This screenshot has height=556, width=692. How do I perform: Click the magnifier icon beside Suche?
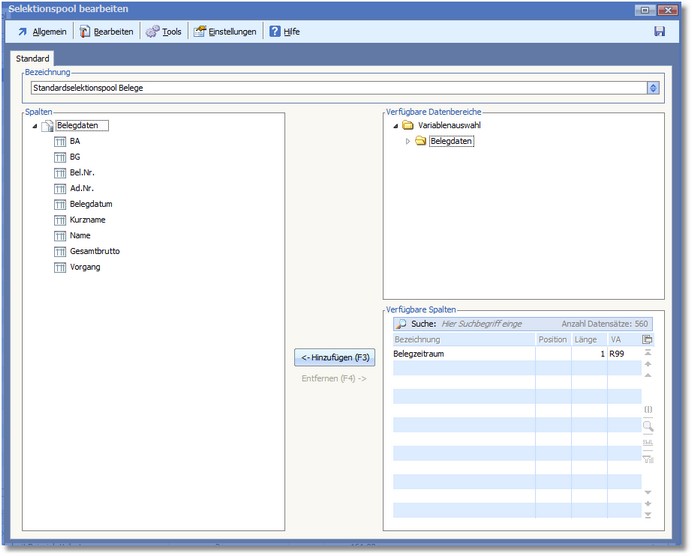tap(400, 324)
